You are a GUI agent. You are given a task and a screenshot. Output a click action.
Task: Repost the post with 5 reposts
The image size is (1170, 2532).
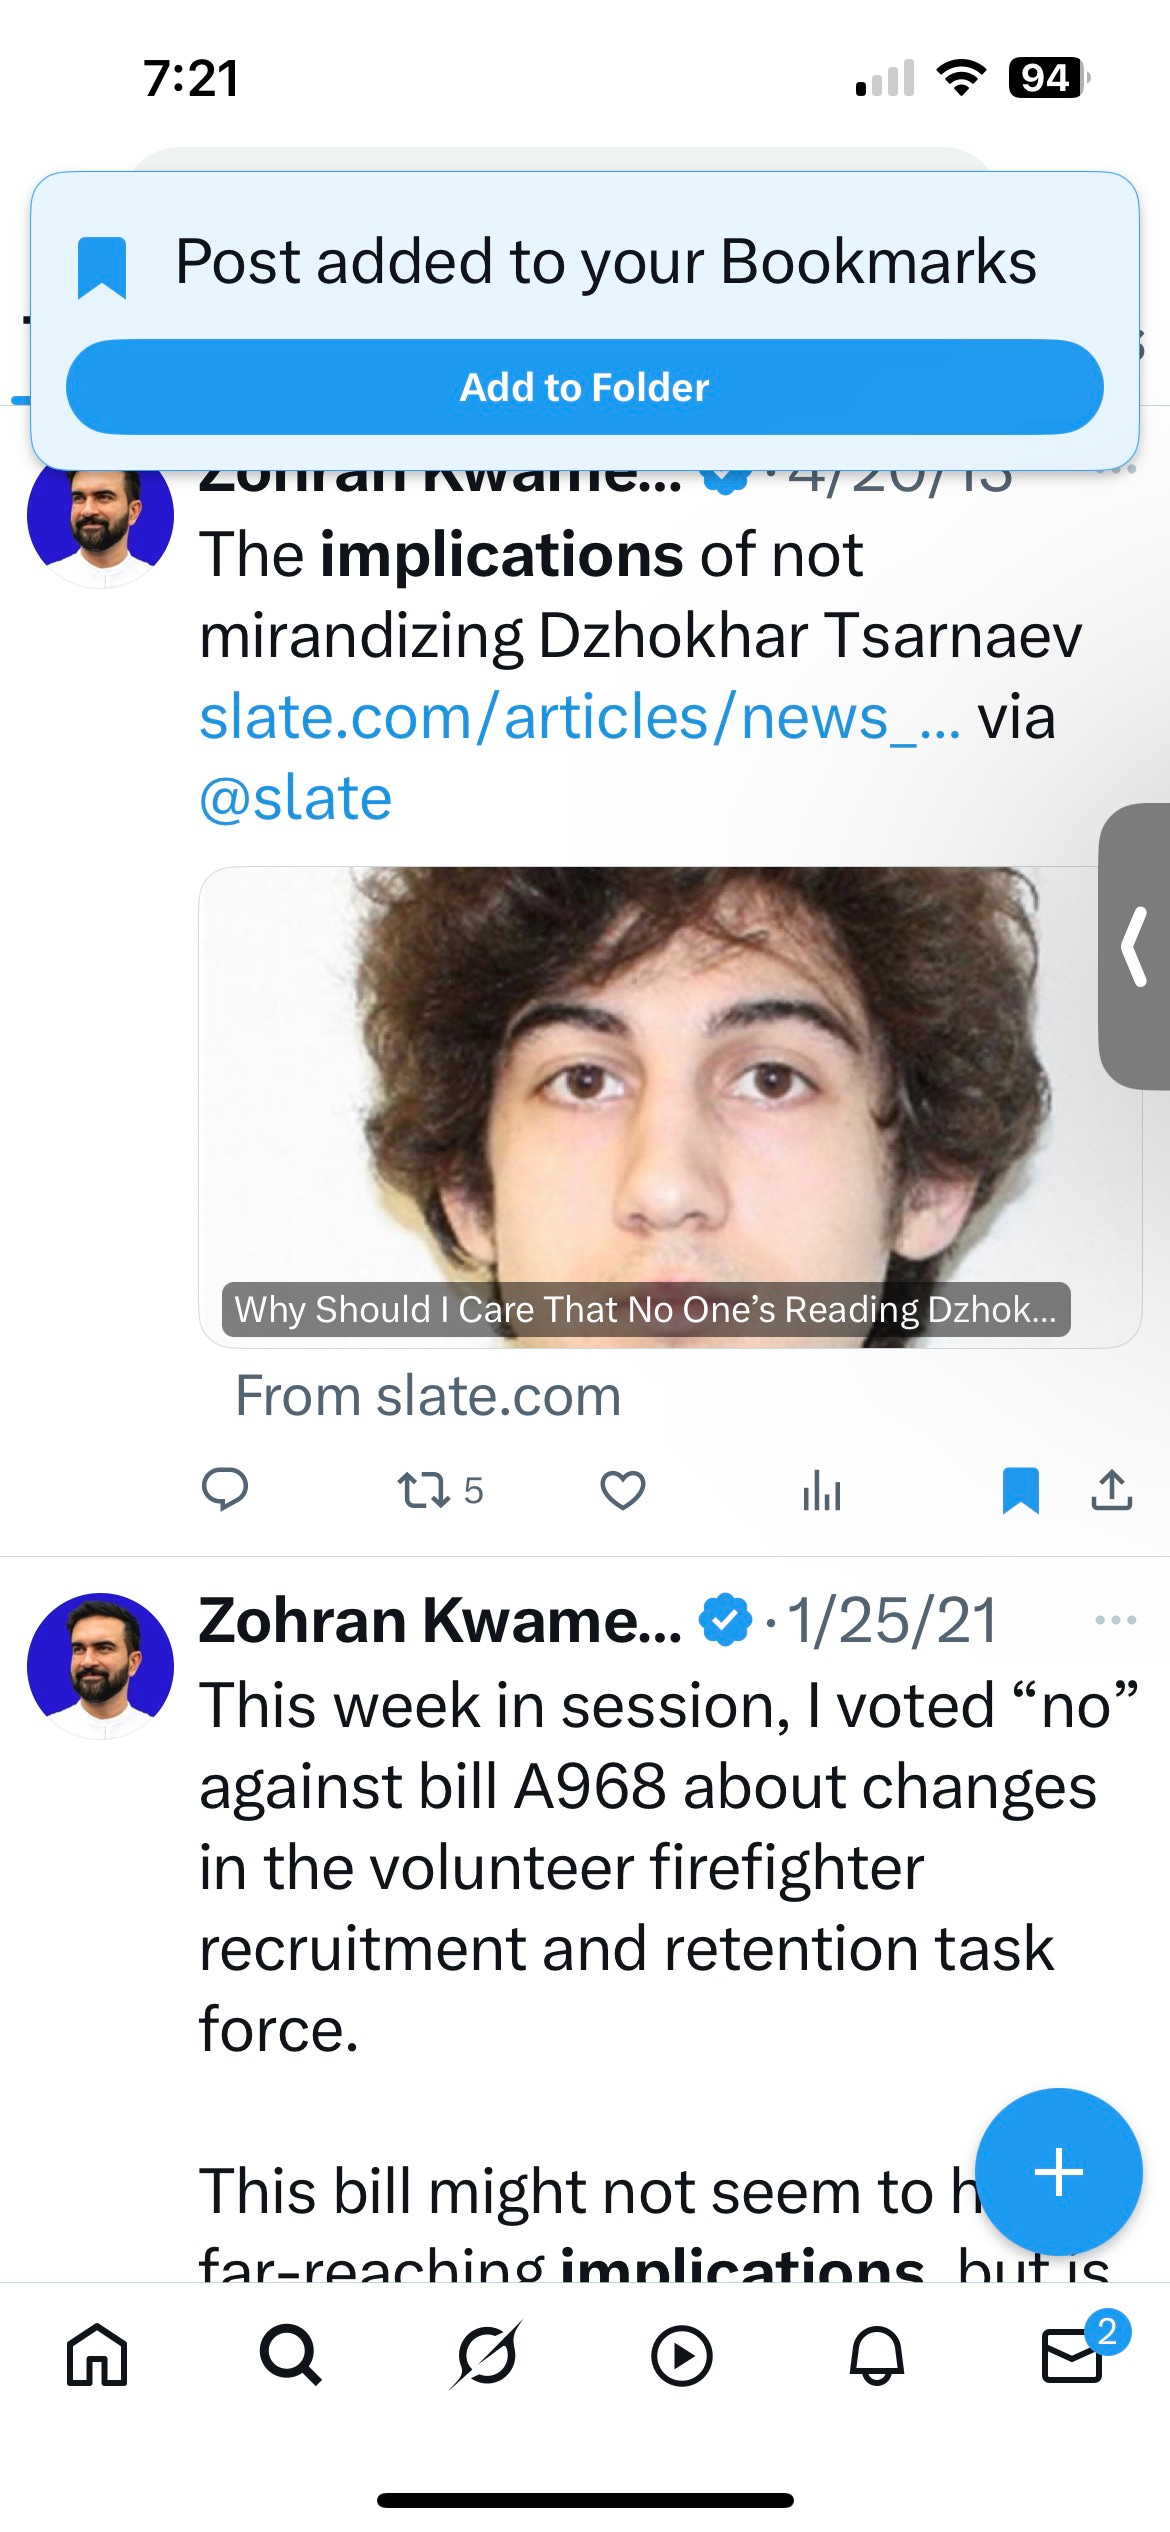(440, 1490)
